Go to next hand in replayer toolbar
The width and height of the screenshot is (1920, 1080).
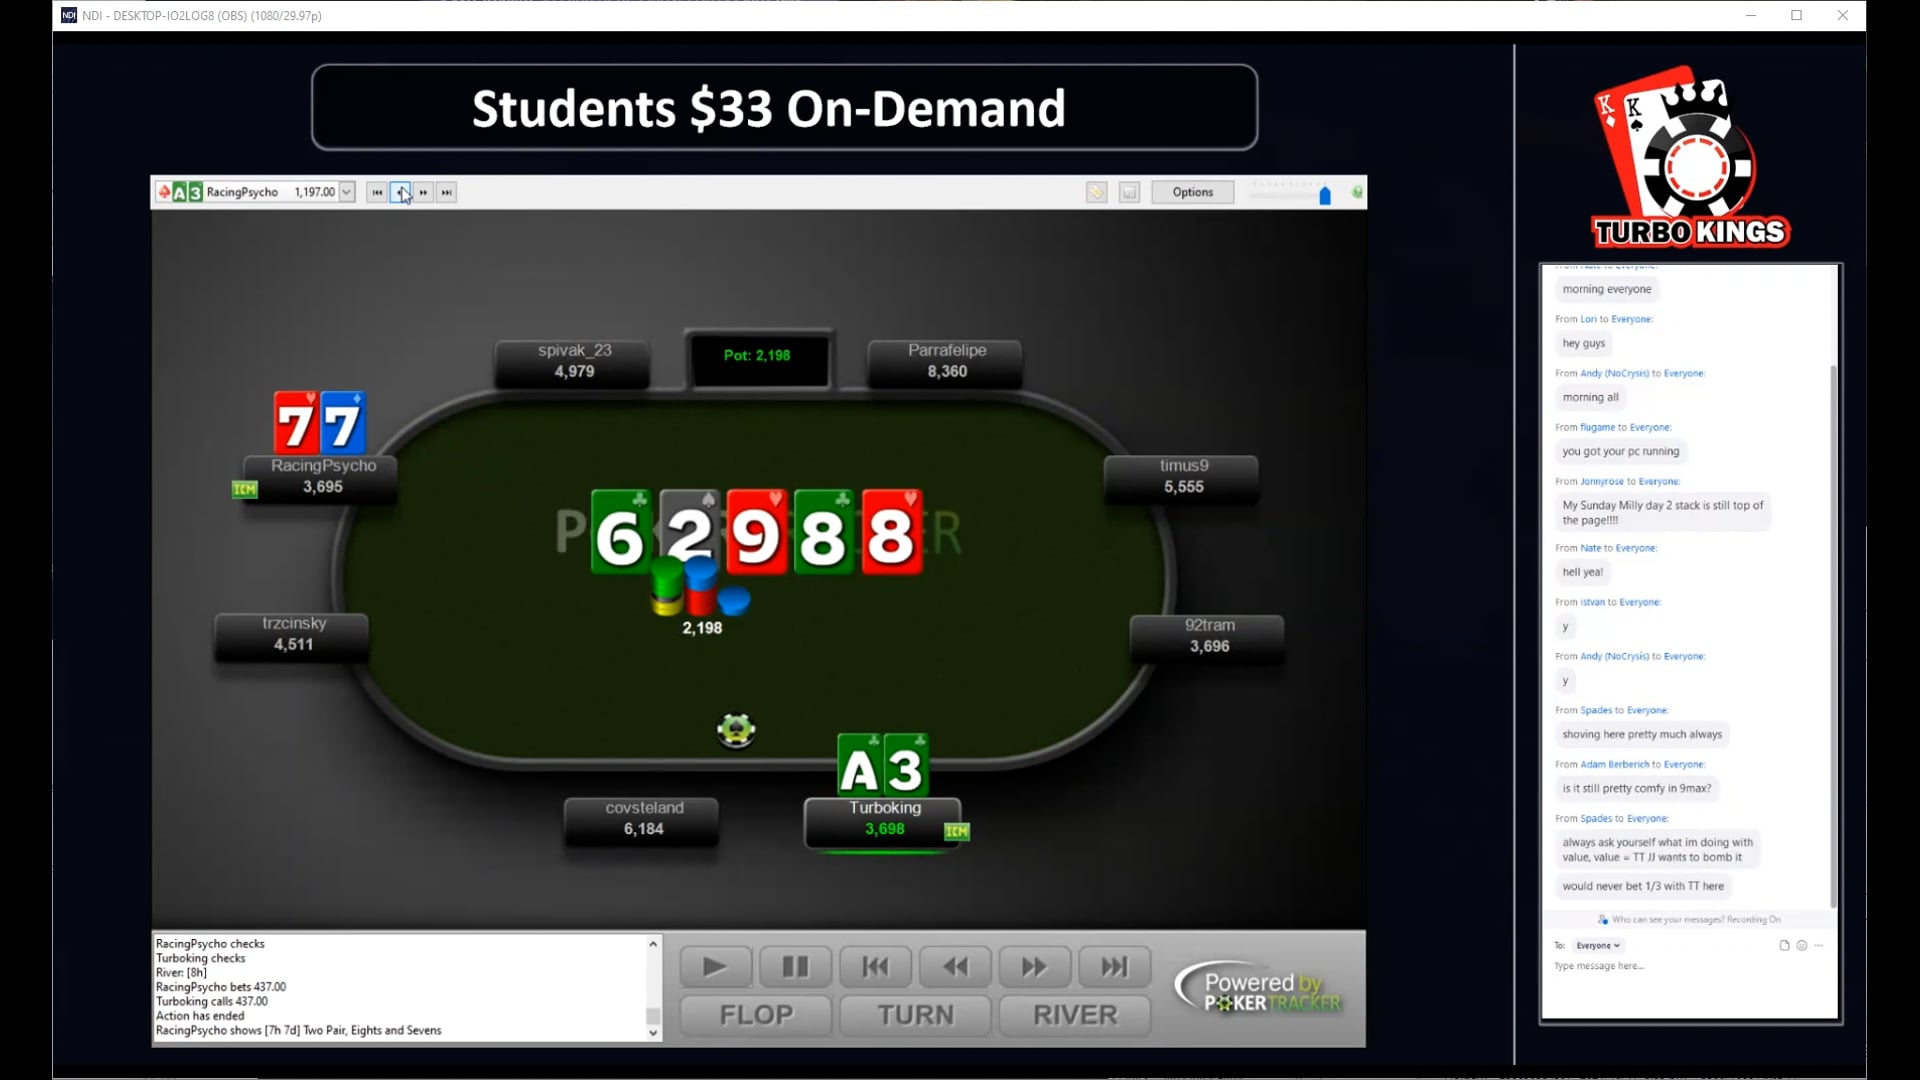click(x=424, y=192)
